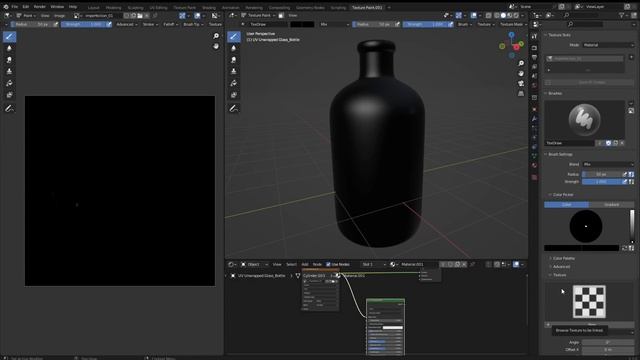Enable solid viewport shading mode

(x=503, y=16)
